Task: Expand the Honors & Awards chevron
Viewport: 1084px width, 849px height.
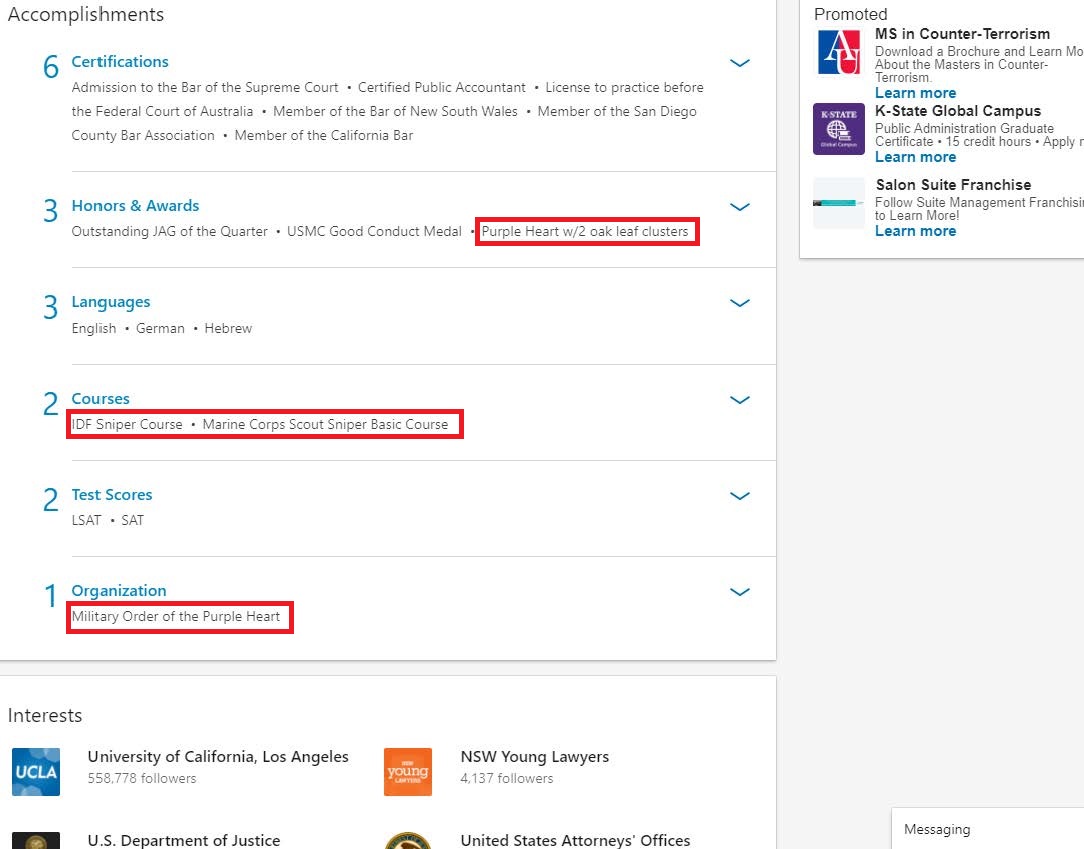Action: [740, 207]
